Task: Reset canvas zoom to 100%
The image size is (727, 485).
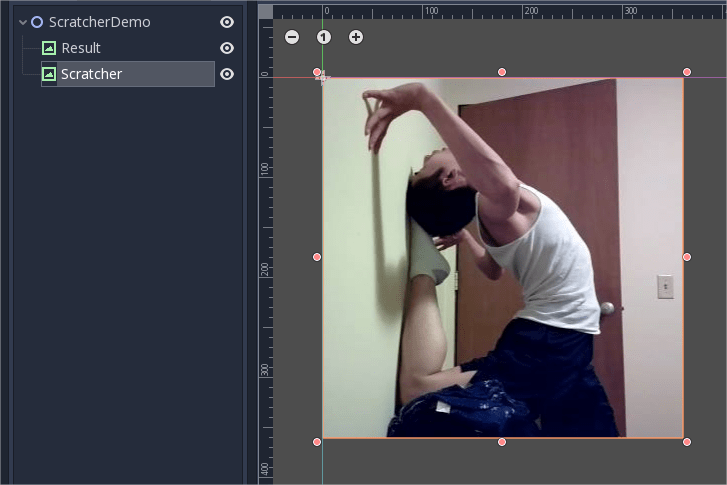Action: coord(324,37)
